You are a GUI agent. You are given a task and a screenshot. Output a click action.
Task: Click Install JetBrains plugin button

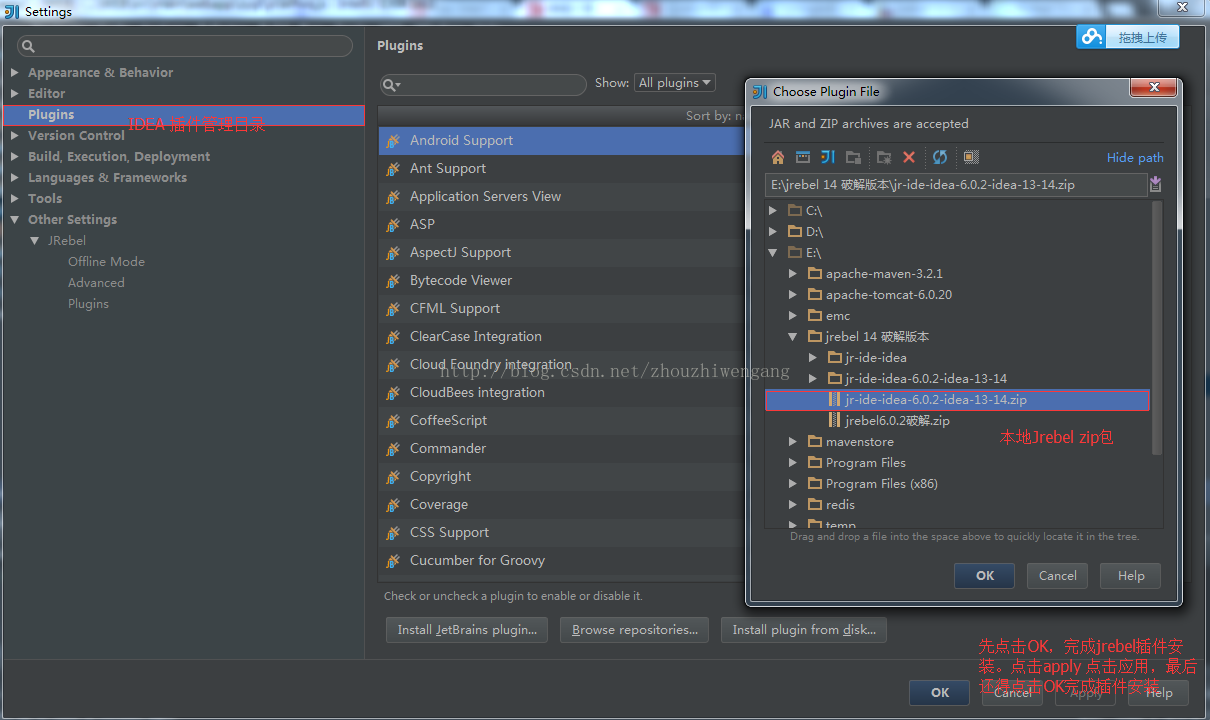click(x=467, y=630)
